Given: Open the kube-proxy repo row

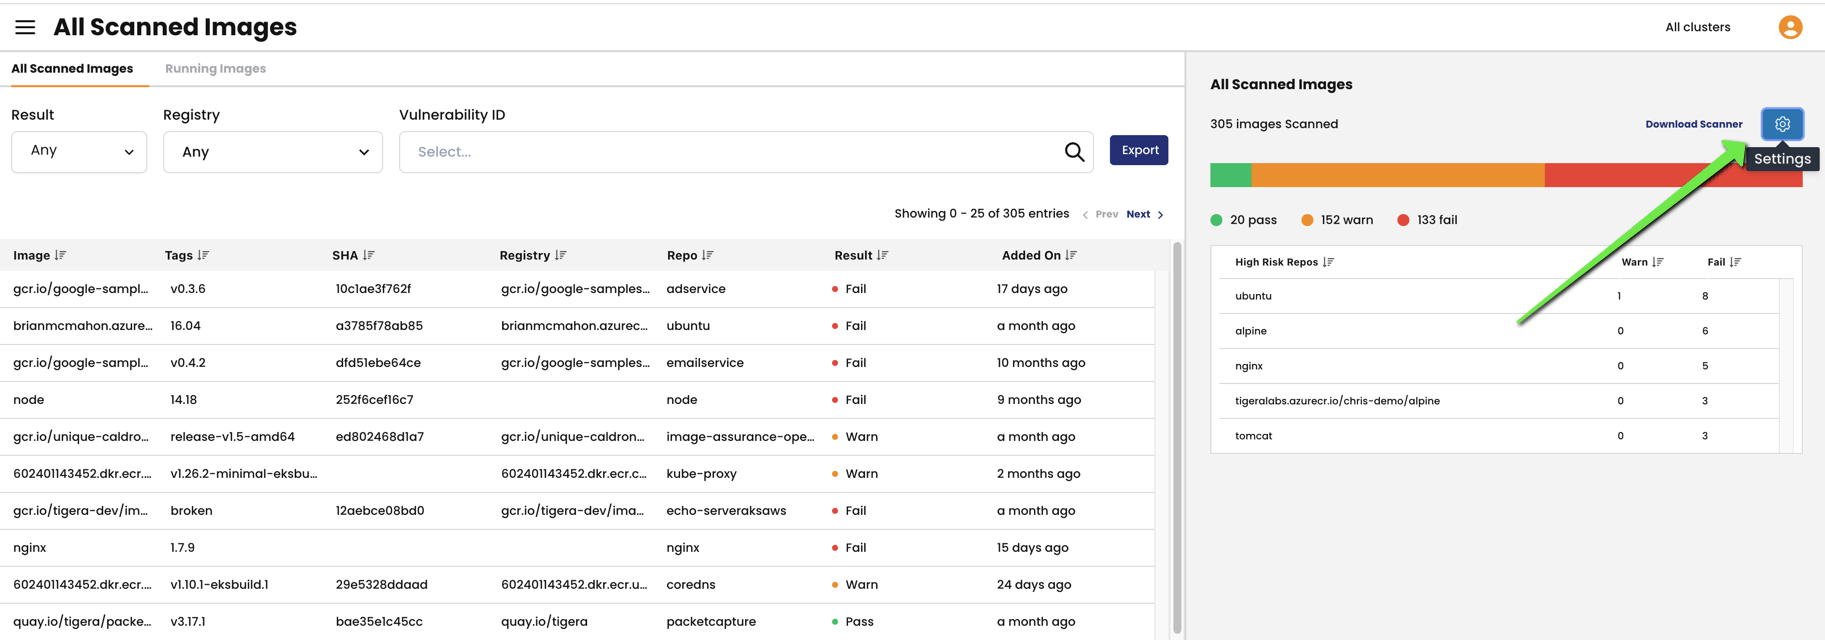Looking at the screenshot, I should tap(577, 474).
